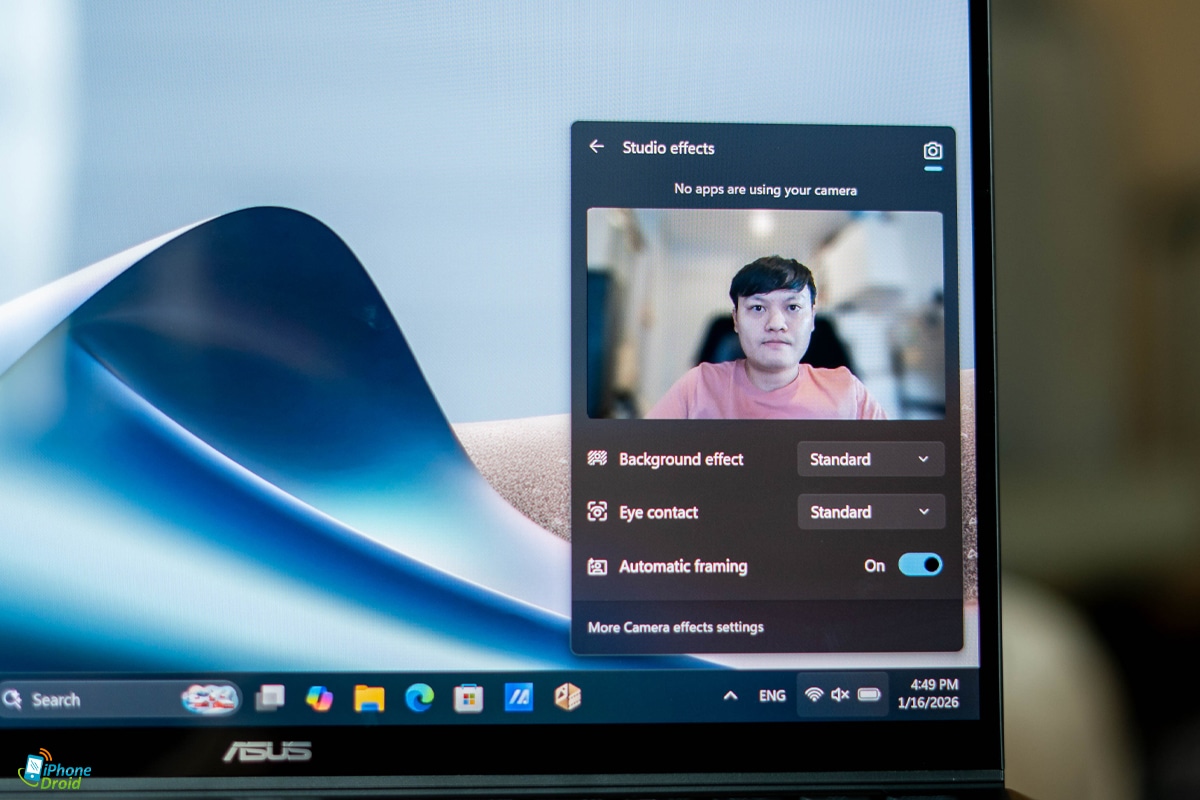Screen dimensions: 1200x800
Task: Expand the Eye contact dropdown
Action: tap(870, 512)
